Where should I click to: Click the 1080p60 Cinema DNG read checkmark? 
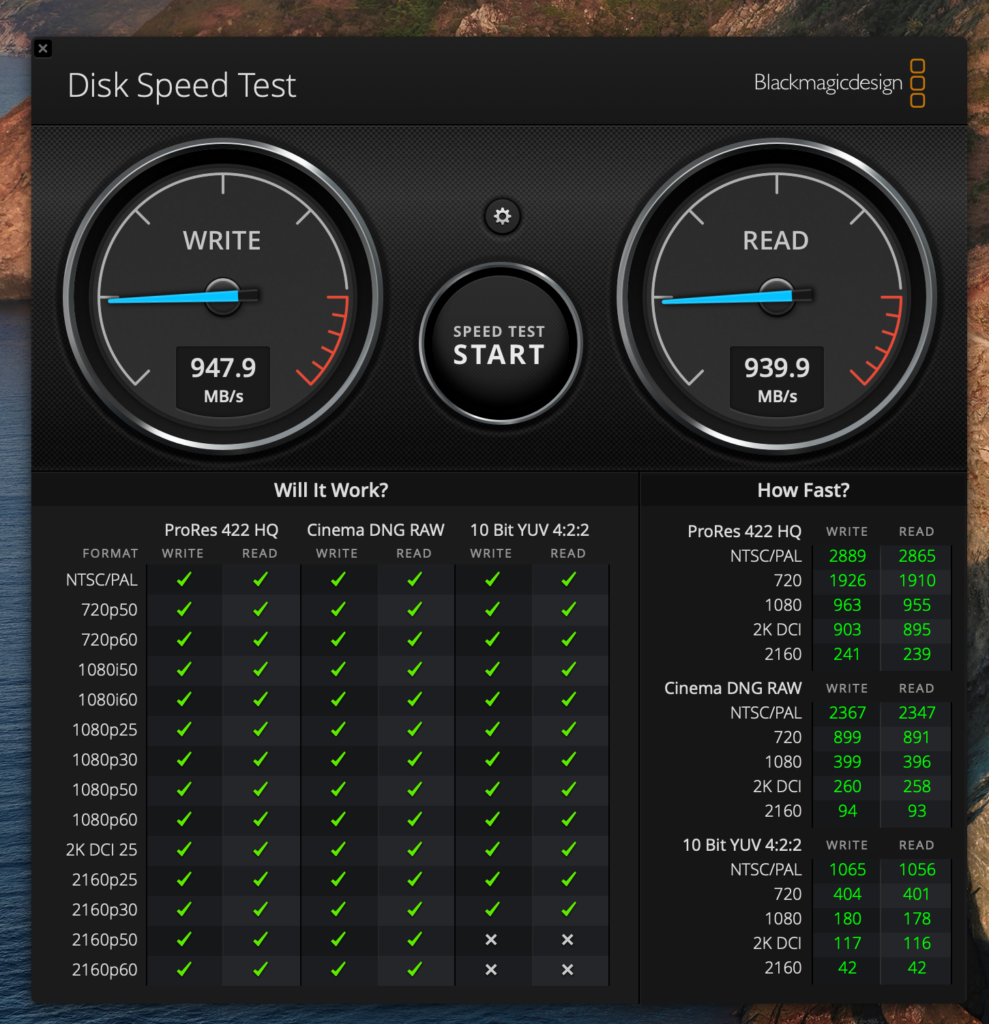[x=414, y=819]
